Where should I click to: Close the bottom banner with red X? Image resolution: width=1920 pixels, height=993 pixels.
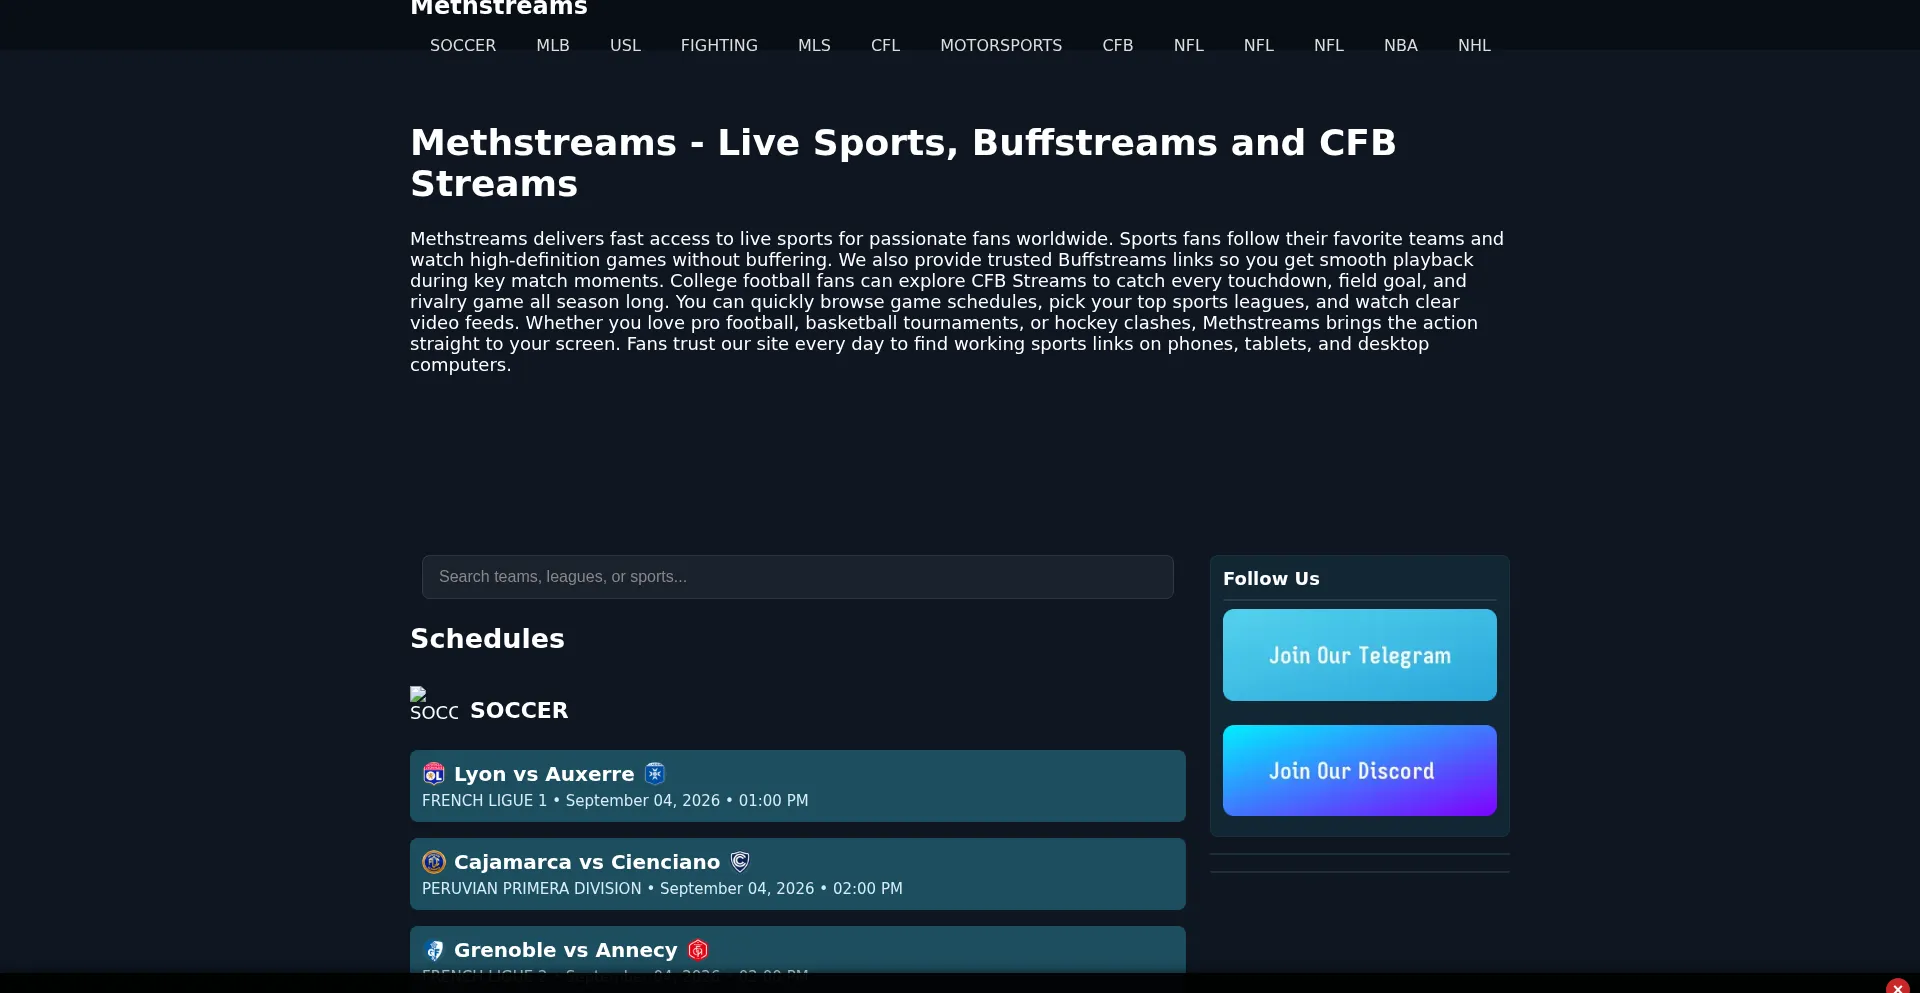click(1898, 988)
